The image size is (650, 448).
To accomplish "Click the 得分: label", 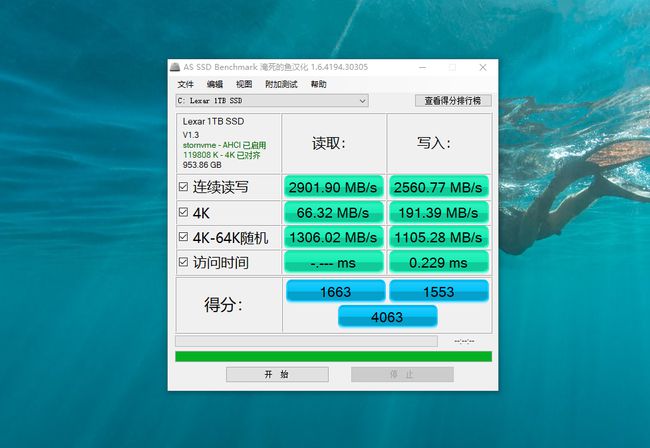I will click(x=223, y=305).
